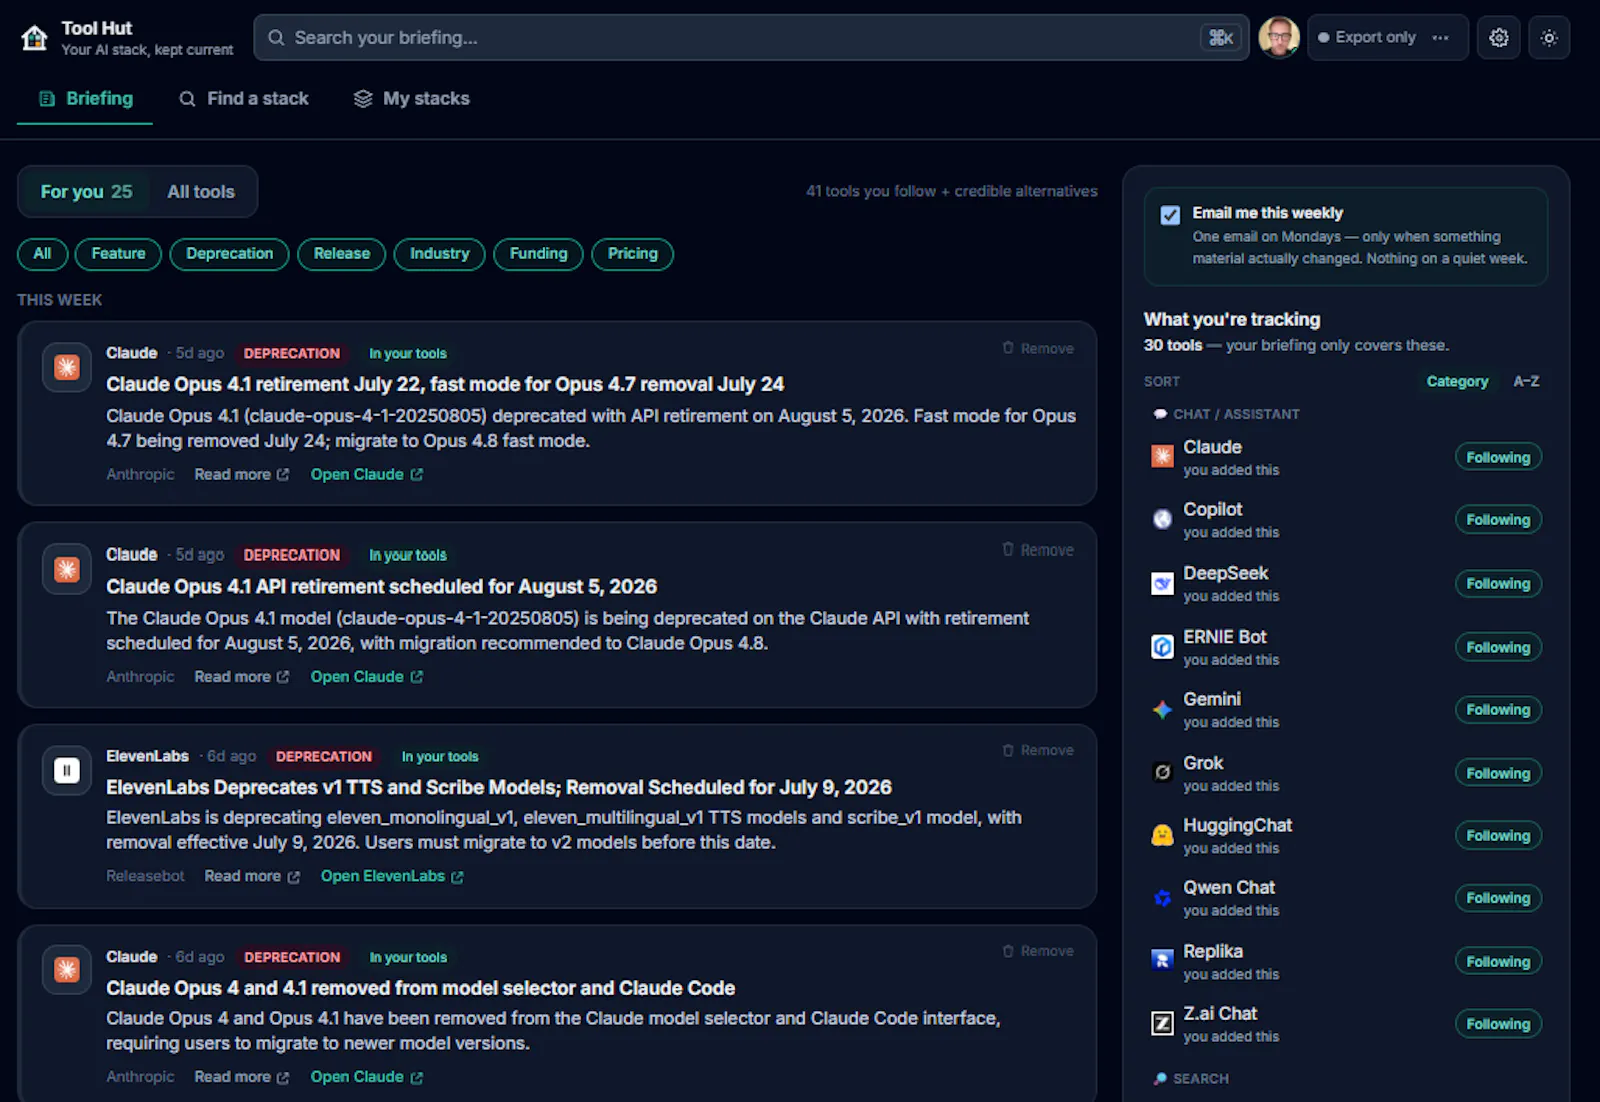Remove the Opus 4.1 retirement July 22 card

tap(1038, 348)
